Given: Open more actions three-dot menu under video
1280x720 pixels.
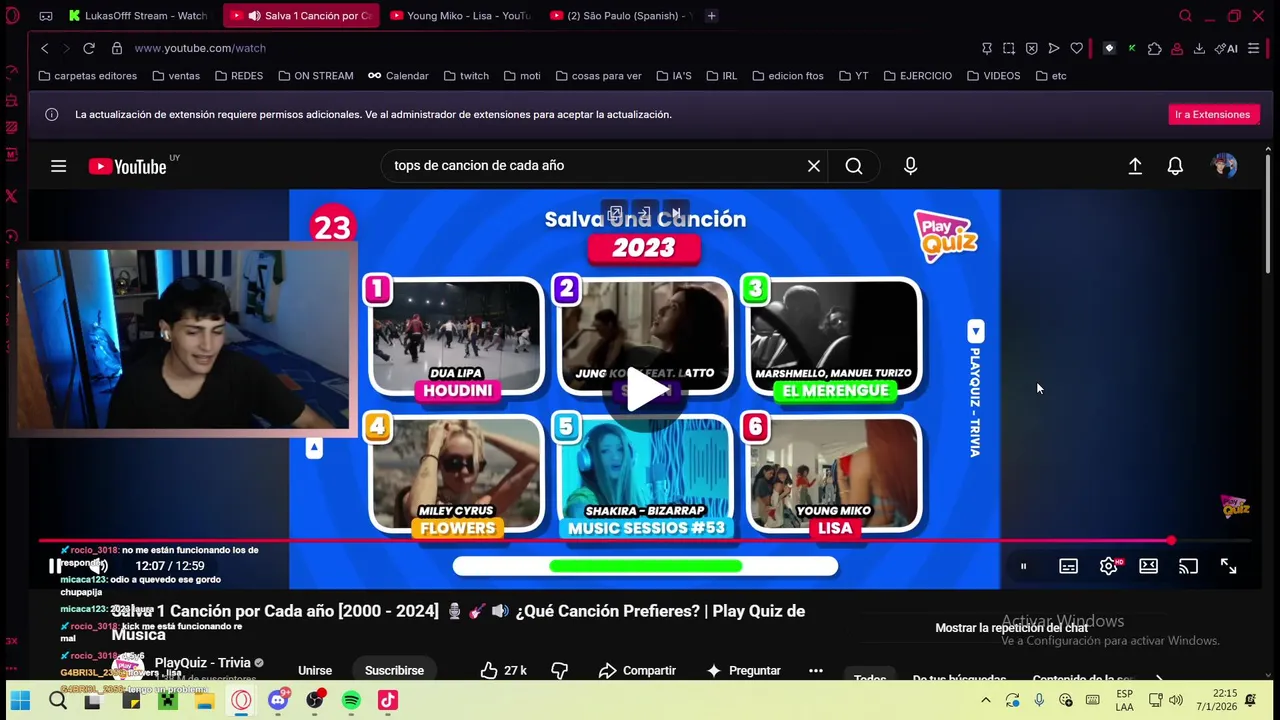Looking at the screenshot, I should [x=816, y=670].
